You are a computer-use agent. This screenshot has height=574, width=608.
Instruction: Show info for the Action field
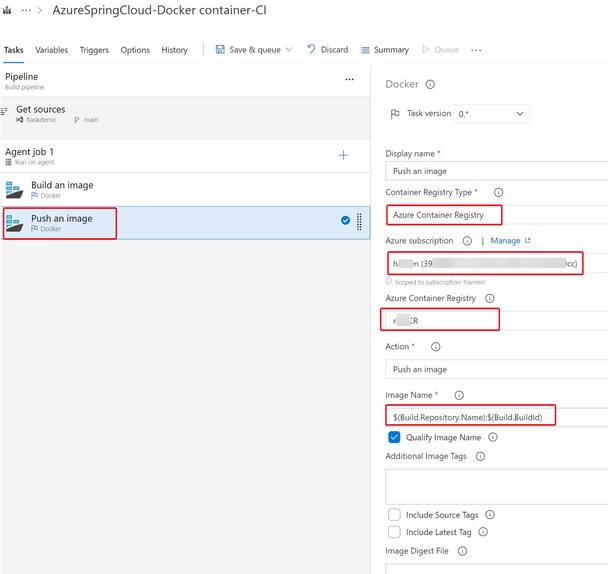[x=435, y=347]
